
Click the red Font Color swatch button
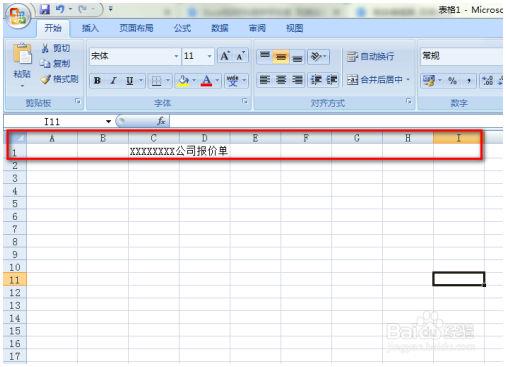pos(206,81)
